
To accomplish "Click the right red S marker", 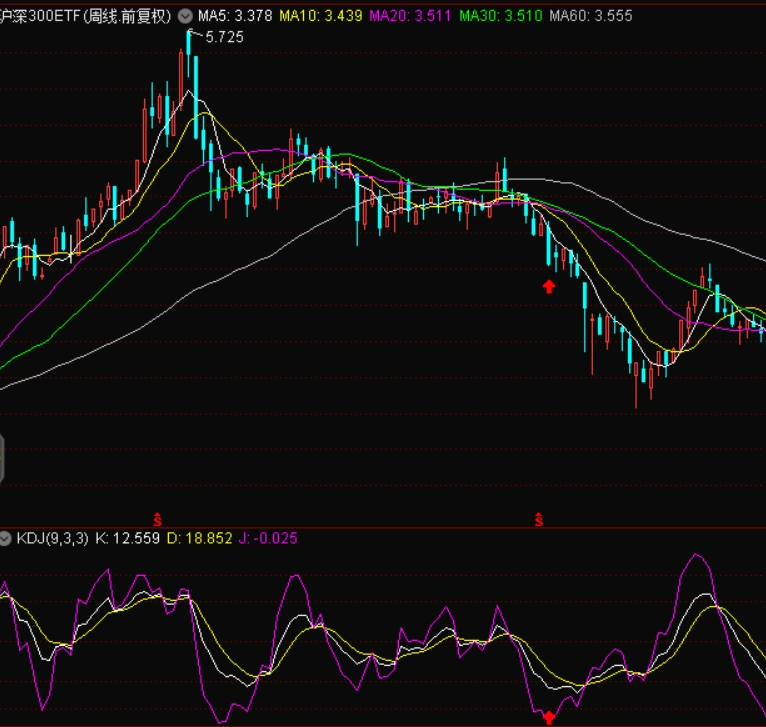I will coord(539,518).
